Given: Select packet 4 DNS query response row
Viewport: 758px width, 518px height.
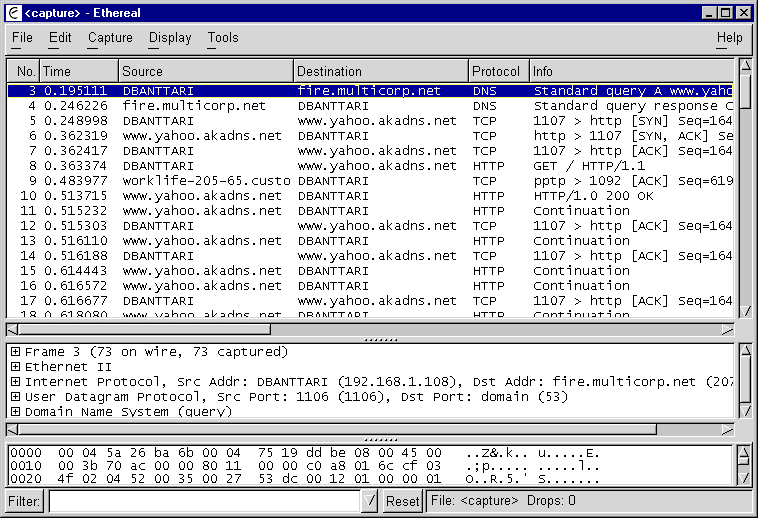Looking at the screenshot, I should [370, 106].
